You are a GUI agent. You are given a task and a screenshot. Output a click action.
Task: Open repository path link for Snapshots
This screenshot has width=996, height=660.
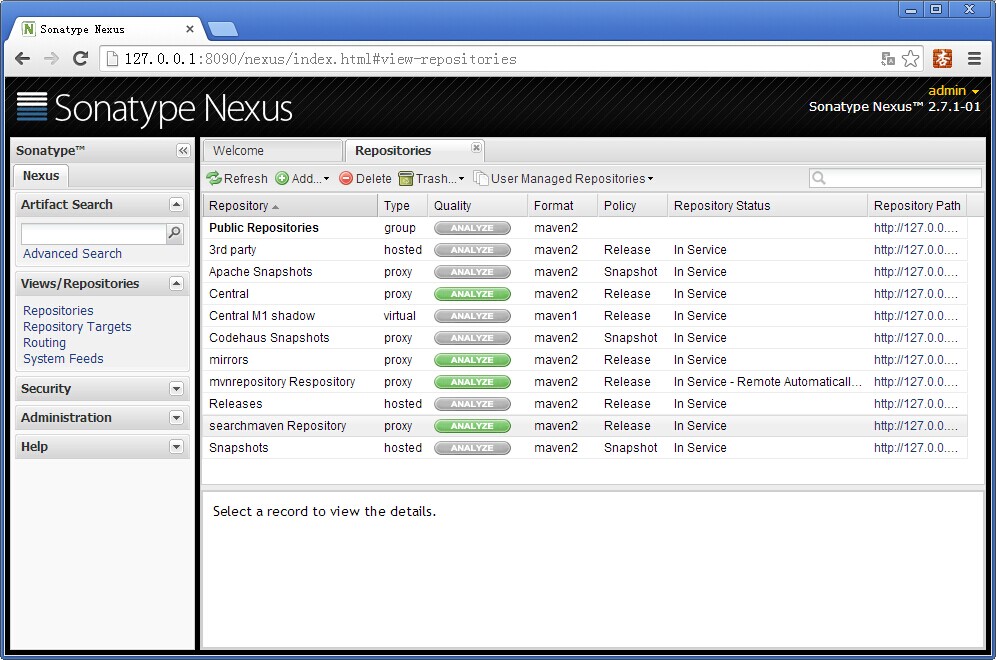[x=915, y=448]
